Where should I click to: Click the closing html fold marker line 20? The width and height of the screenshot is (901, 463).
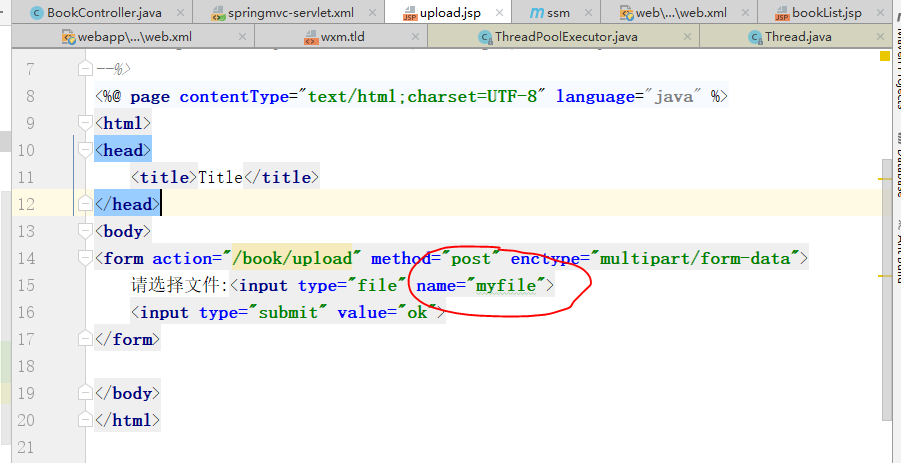coord(84,420)
